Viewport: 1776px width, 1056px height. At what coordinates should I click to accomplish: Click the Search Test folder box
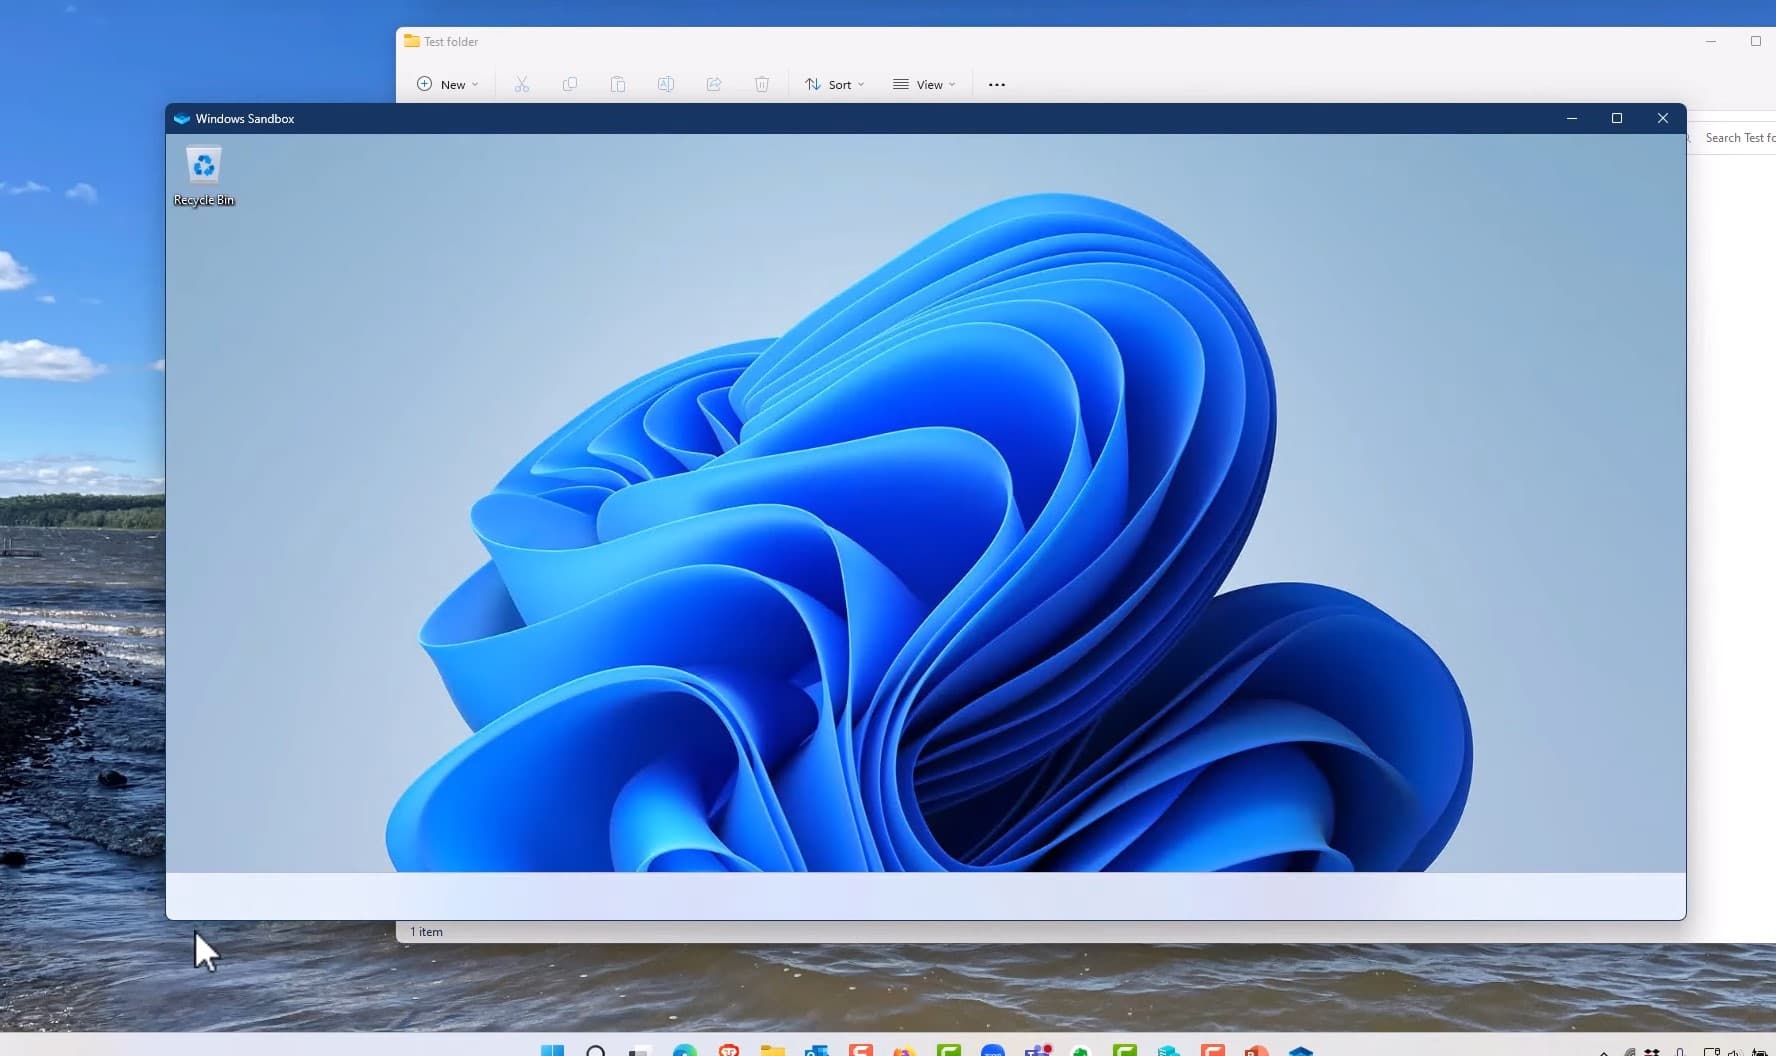1738,137
